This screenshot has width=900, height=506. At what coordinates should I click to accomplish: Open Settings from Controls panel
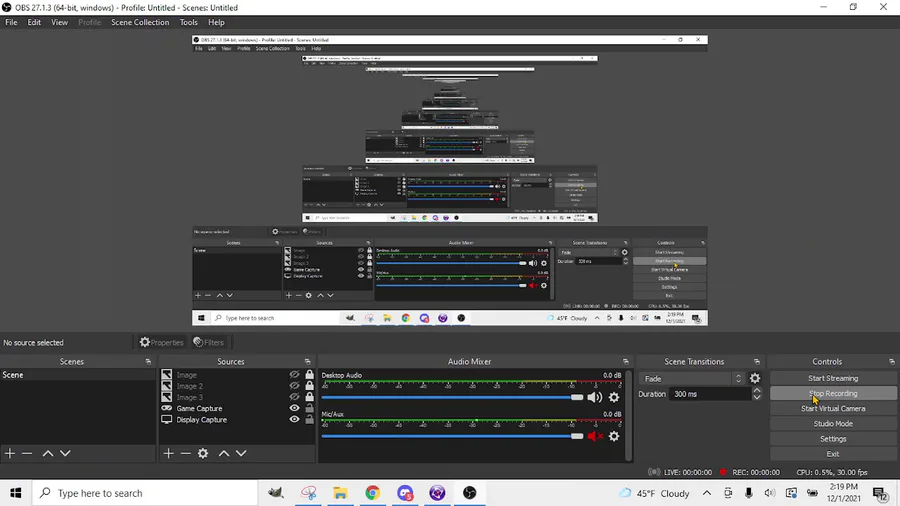833,438
